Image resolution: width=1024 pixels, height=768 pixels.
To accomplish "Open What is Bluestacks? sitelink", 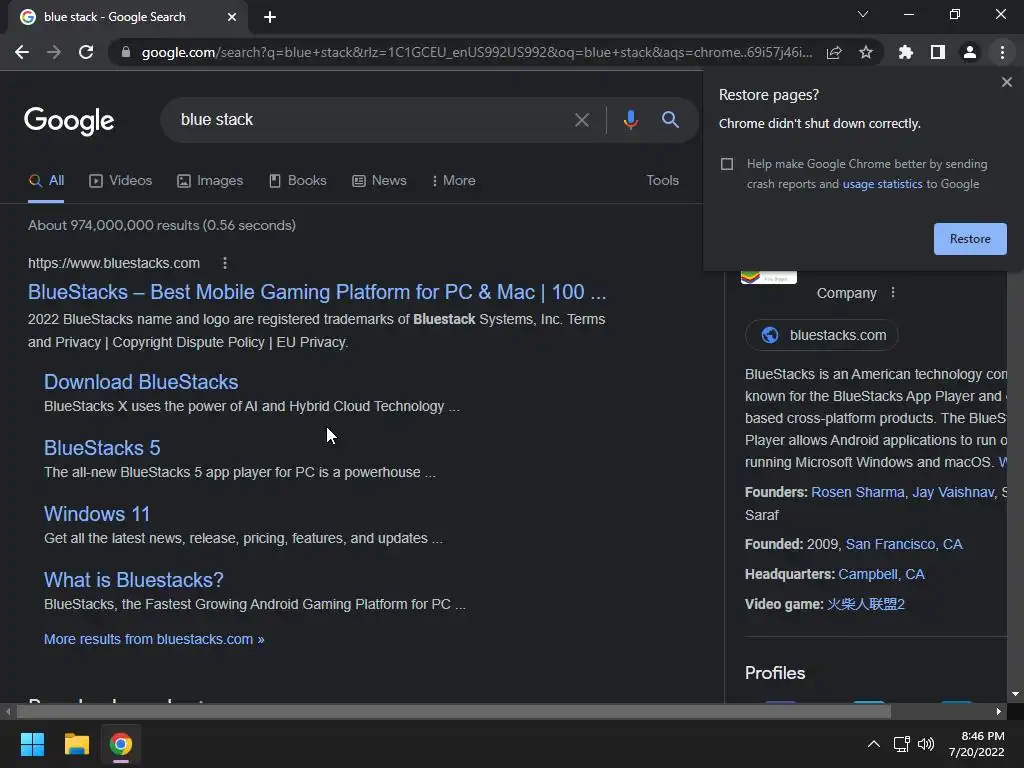I will 134,580.
